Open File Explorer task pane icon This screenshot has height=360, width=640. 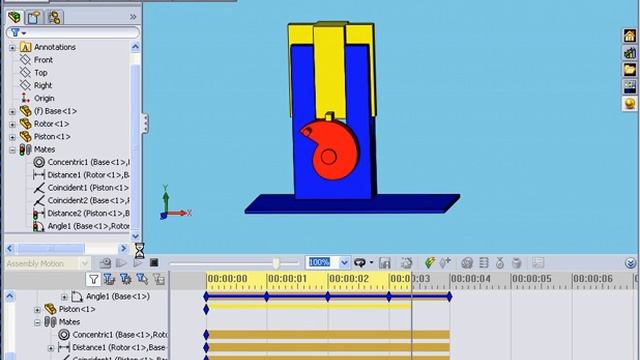point(630,70)
